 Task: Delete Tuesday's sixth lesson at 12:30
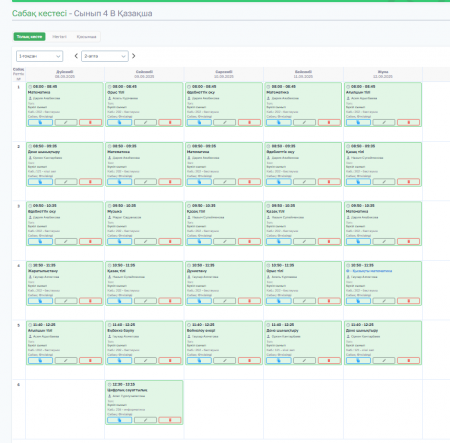point(170,420)
